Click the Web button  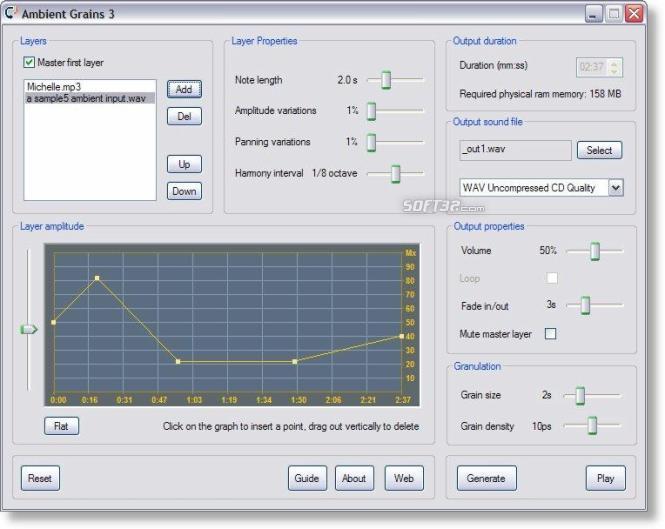[404, 478]
